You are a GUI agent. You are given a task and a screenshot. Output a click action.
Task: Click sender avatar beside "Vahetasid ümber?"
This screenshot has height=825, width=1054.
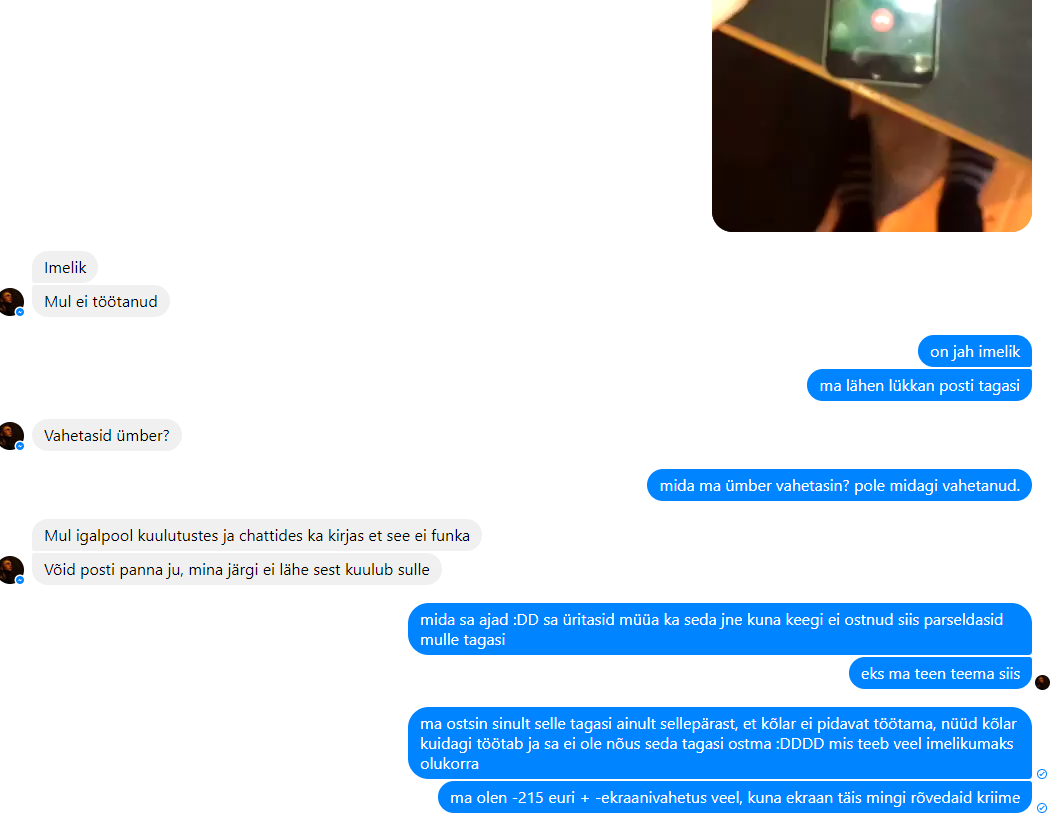(11, 436)
